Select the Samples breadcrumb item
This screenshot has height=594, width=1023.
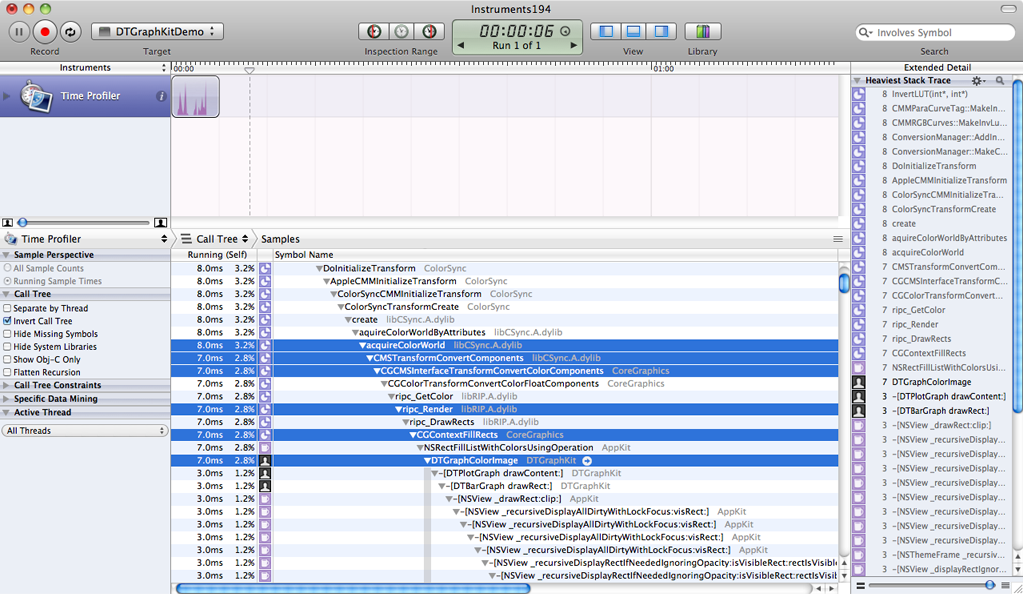280,239
